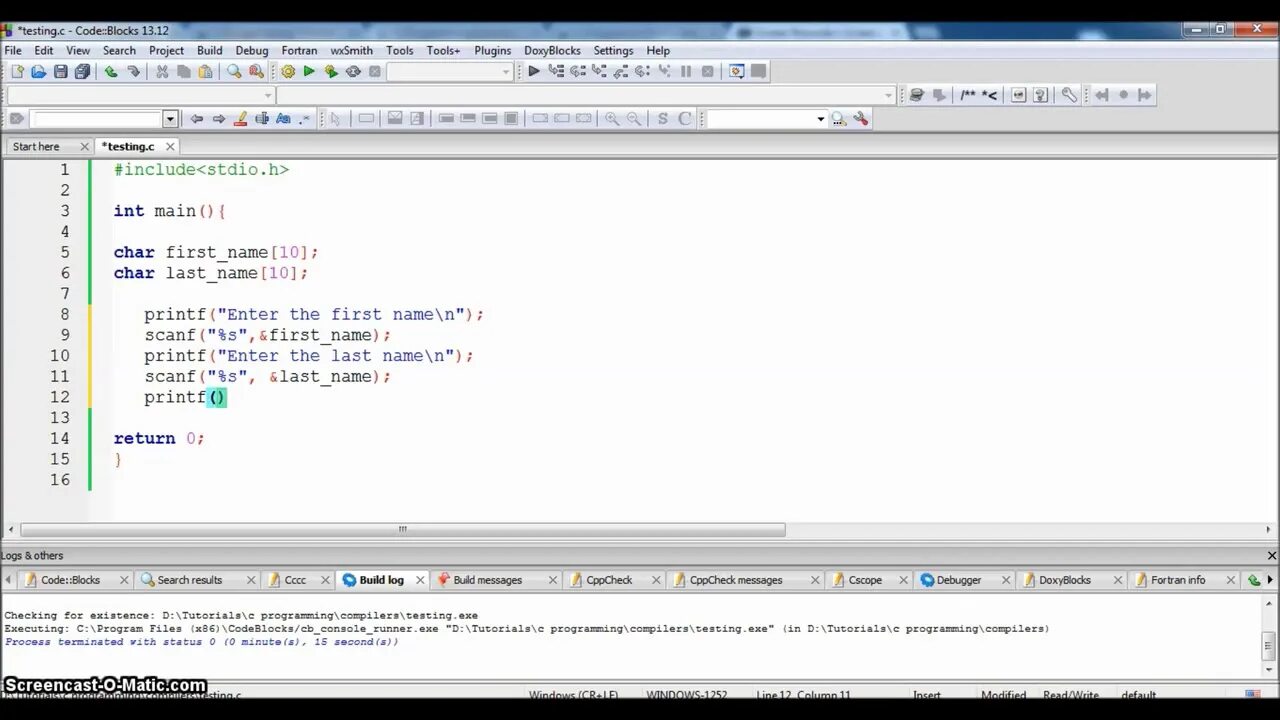Open the File menu
The height and width of the screenshot is (720, 1280).
pos(13,50)
